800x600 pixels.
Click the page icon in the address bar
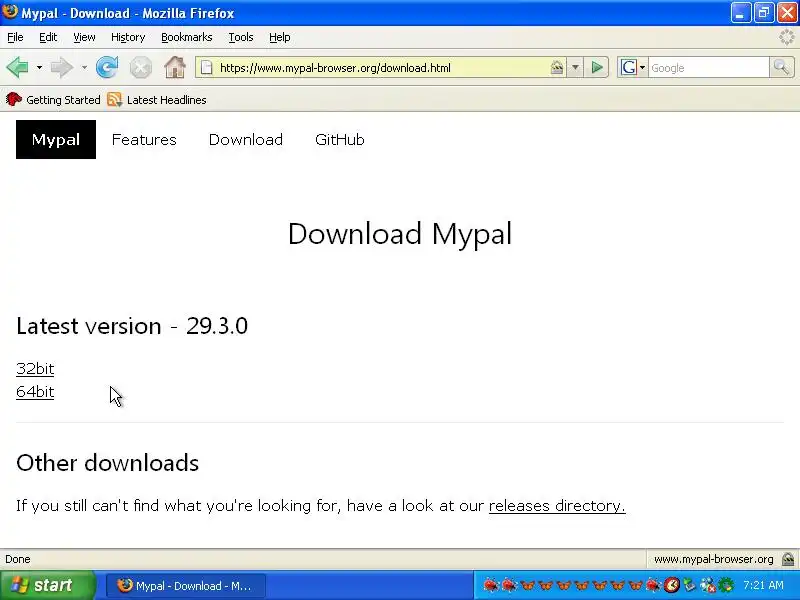coord(207,67)
